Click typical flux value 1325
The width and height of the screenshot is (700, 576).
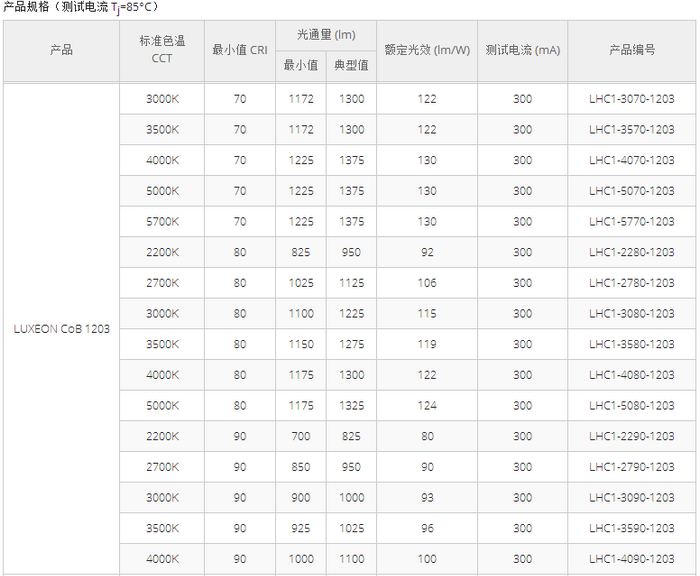click(351, 405)
